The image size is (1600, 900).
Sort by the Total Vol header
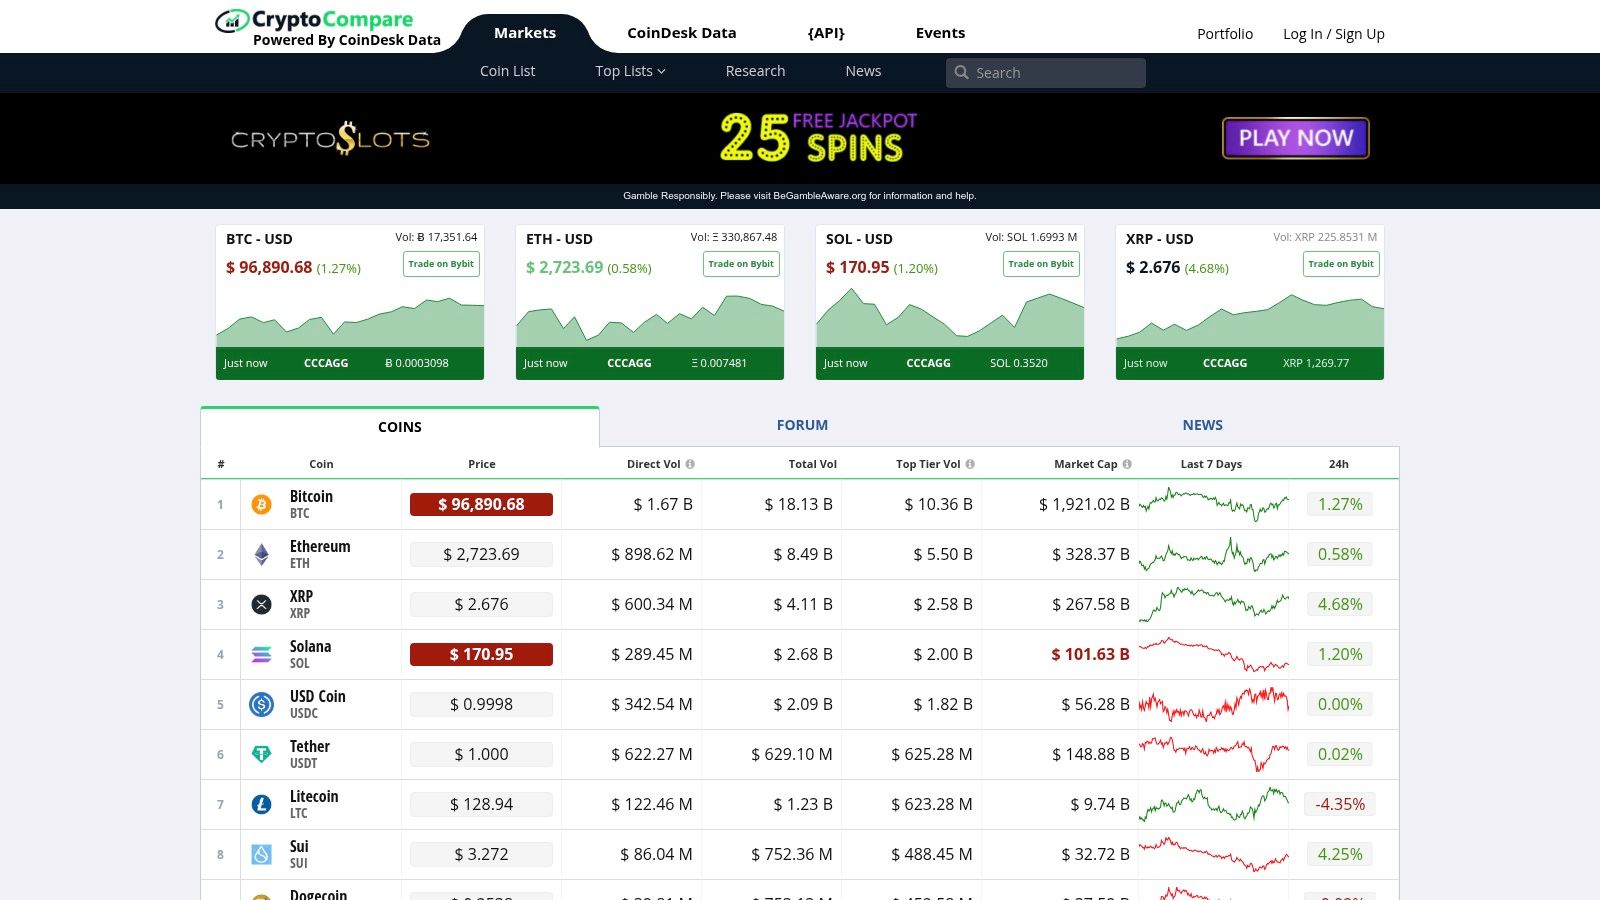tap(813, 464)
